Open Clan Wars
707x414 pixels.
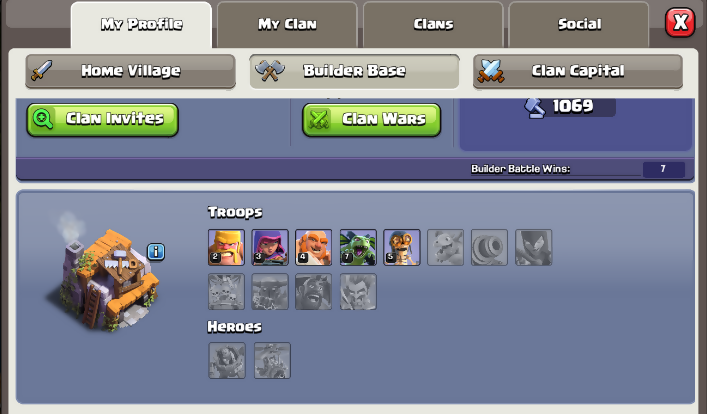[372, 120]
